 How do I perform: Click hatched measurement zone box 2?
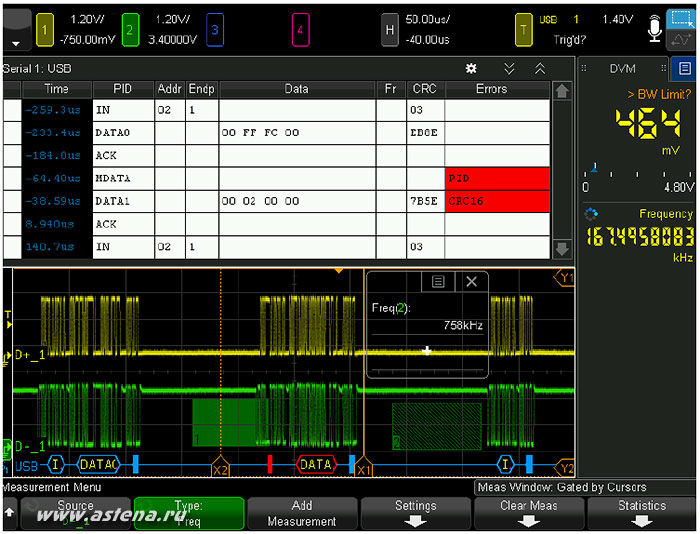437,426
